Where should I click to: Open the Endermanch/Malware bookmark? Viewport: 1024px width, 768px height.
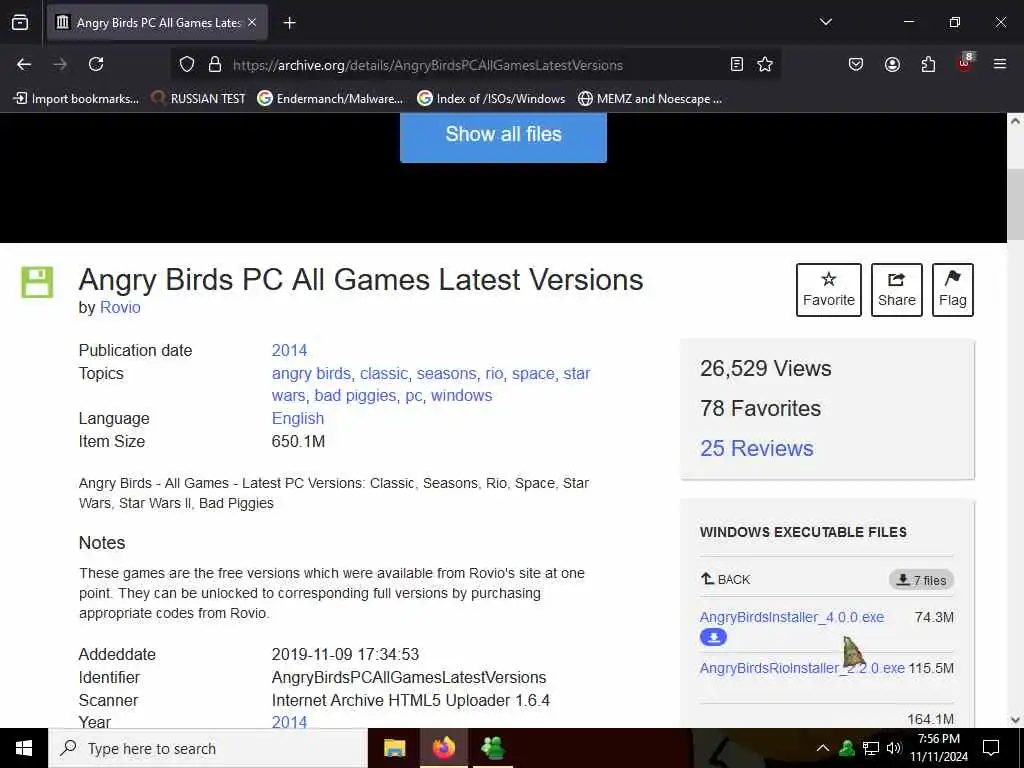coord(330,99)
